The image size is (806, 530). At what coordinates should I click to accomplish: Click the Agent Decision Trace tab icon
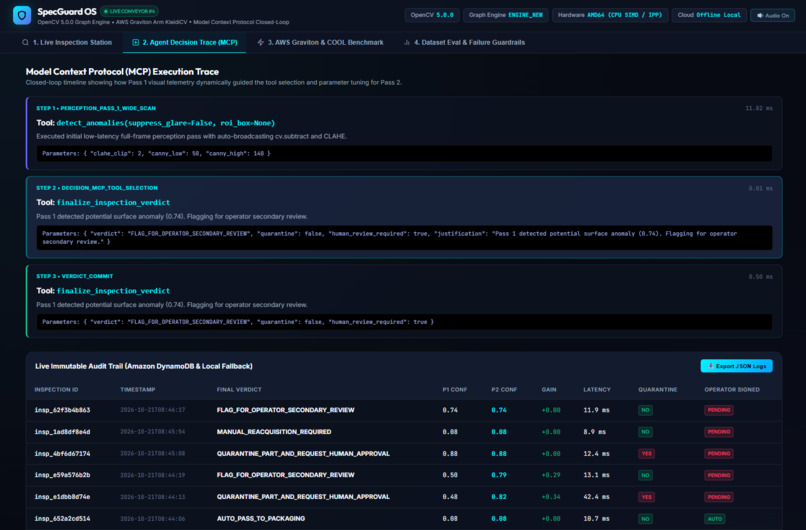click(135, 43)
